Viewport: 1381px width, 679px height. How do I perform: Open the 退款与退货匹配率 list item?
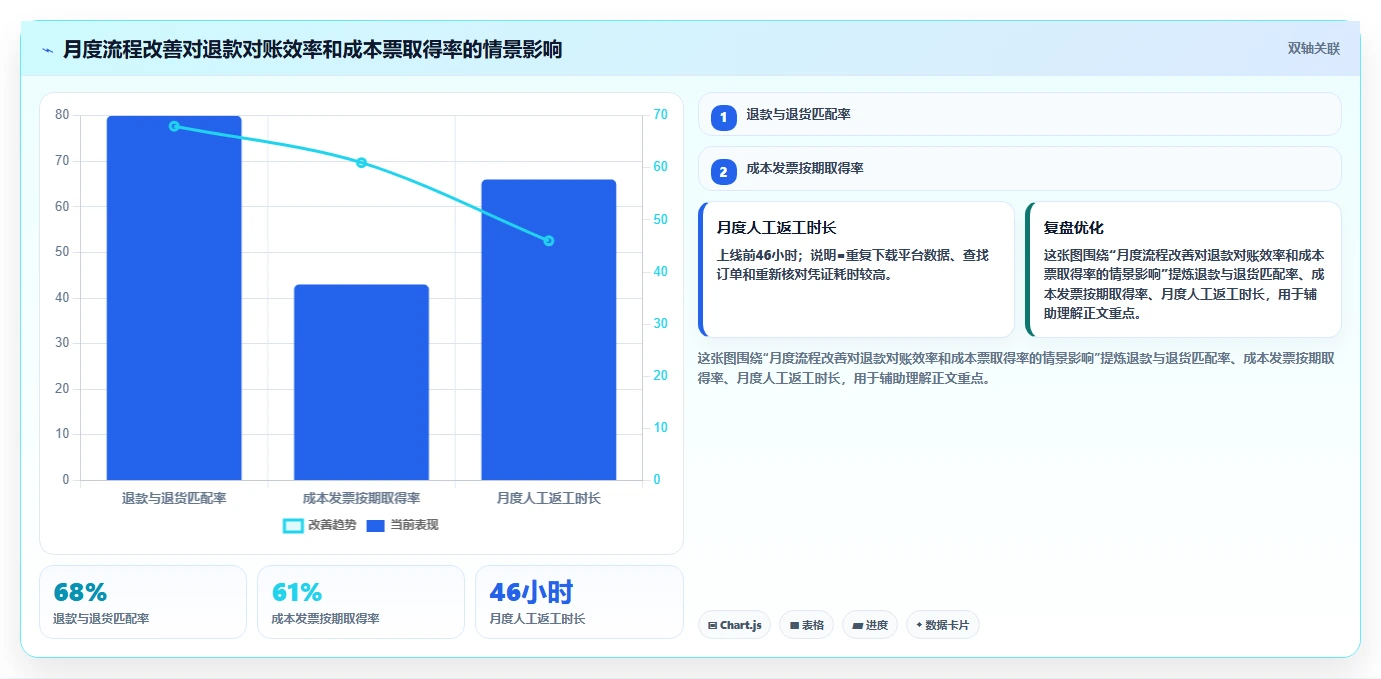[1019, 114]
